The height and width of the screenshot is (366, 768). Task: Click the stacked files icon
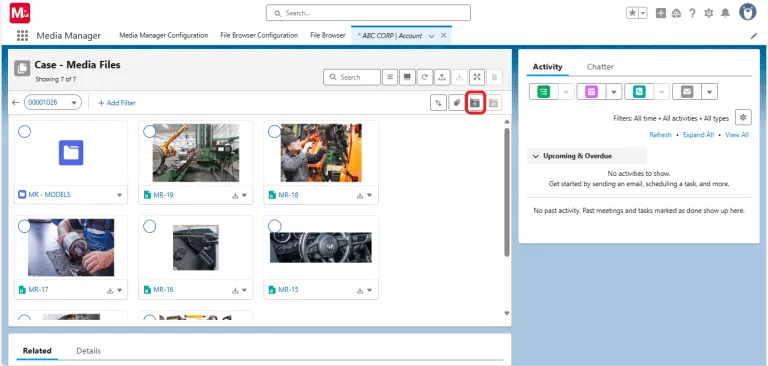click(456, 103)
